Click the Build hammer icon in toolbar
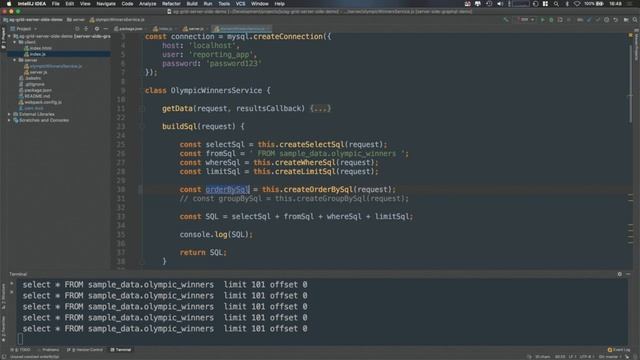 click(506, 20)
